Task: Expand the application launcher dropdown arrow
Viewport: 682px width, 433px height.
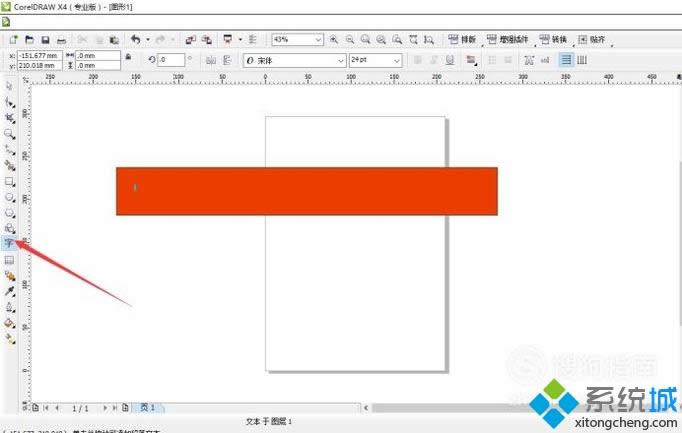Action: coord(240,40)
